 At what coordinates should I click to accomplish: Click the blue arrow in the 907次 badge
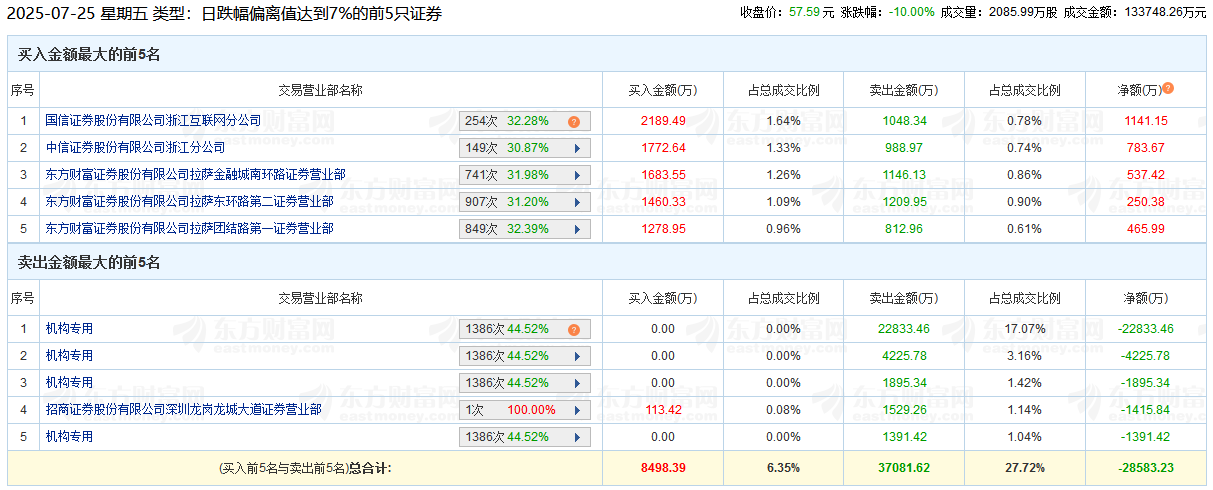(577, 202)
